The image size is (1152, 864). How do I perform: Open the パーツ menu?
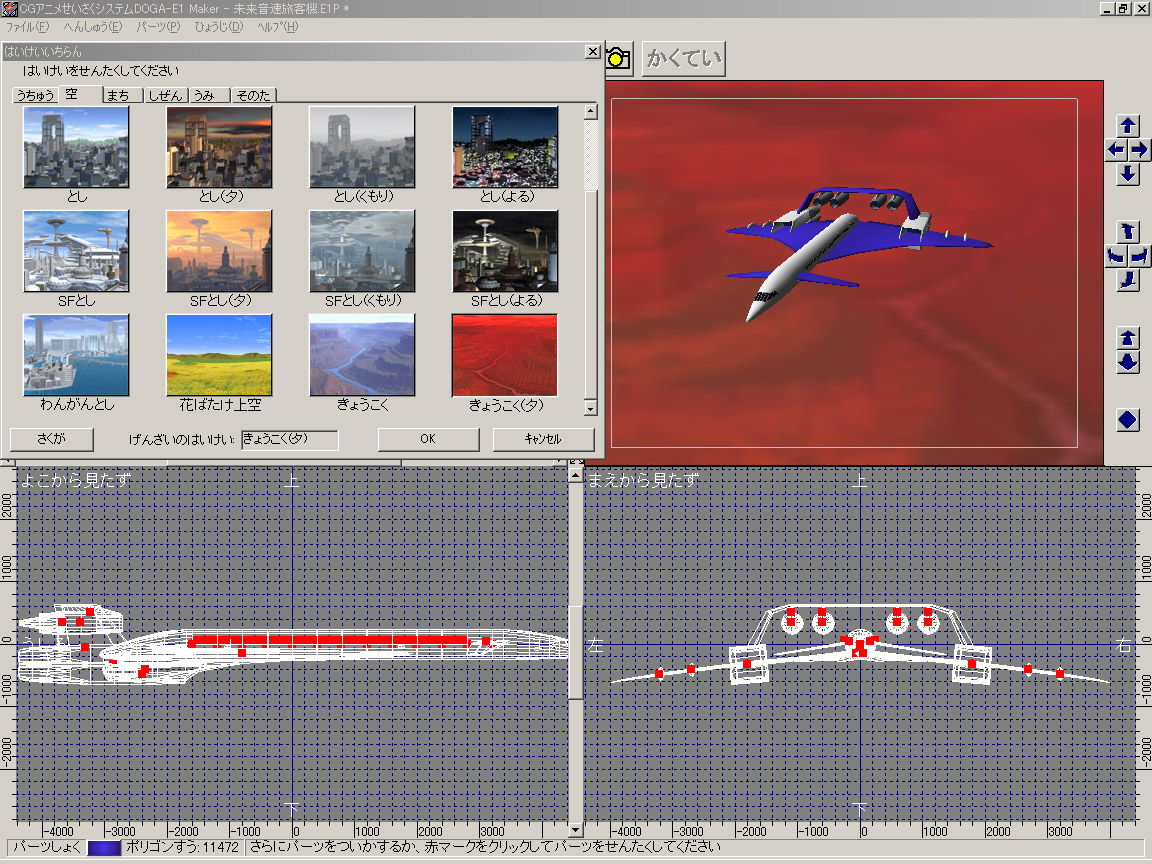coord(158,27)
